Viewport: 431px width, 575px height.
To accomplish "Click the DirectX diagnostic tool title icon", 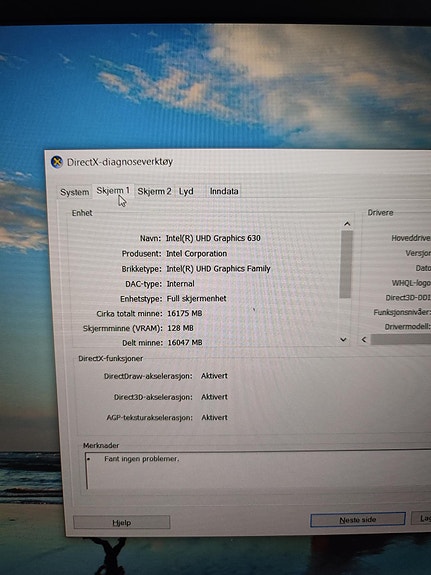I will coord(56,162).
